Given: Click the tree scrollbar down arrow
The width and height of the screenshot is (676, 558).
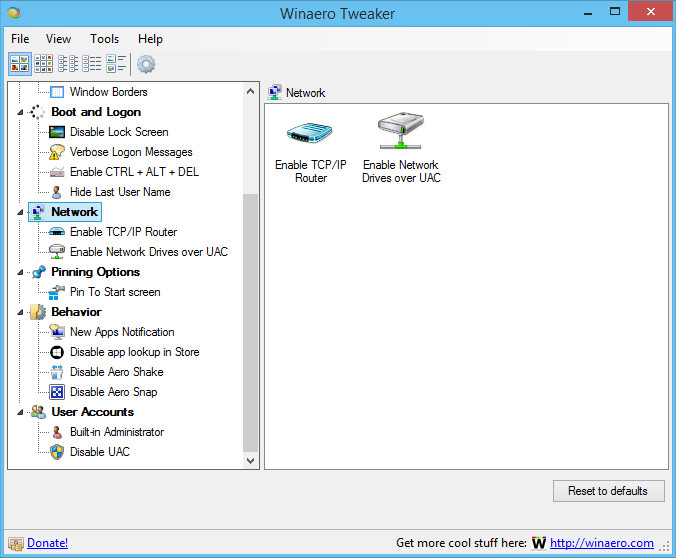Looking at the screenshot, I should 250,460.
